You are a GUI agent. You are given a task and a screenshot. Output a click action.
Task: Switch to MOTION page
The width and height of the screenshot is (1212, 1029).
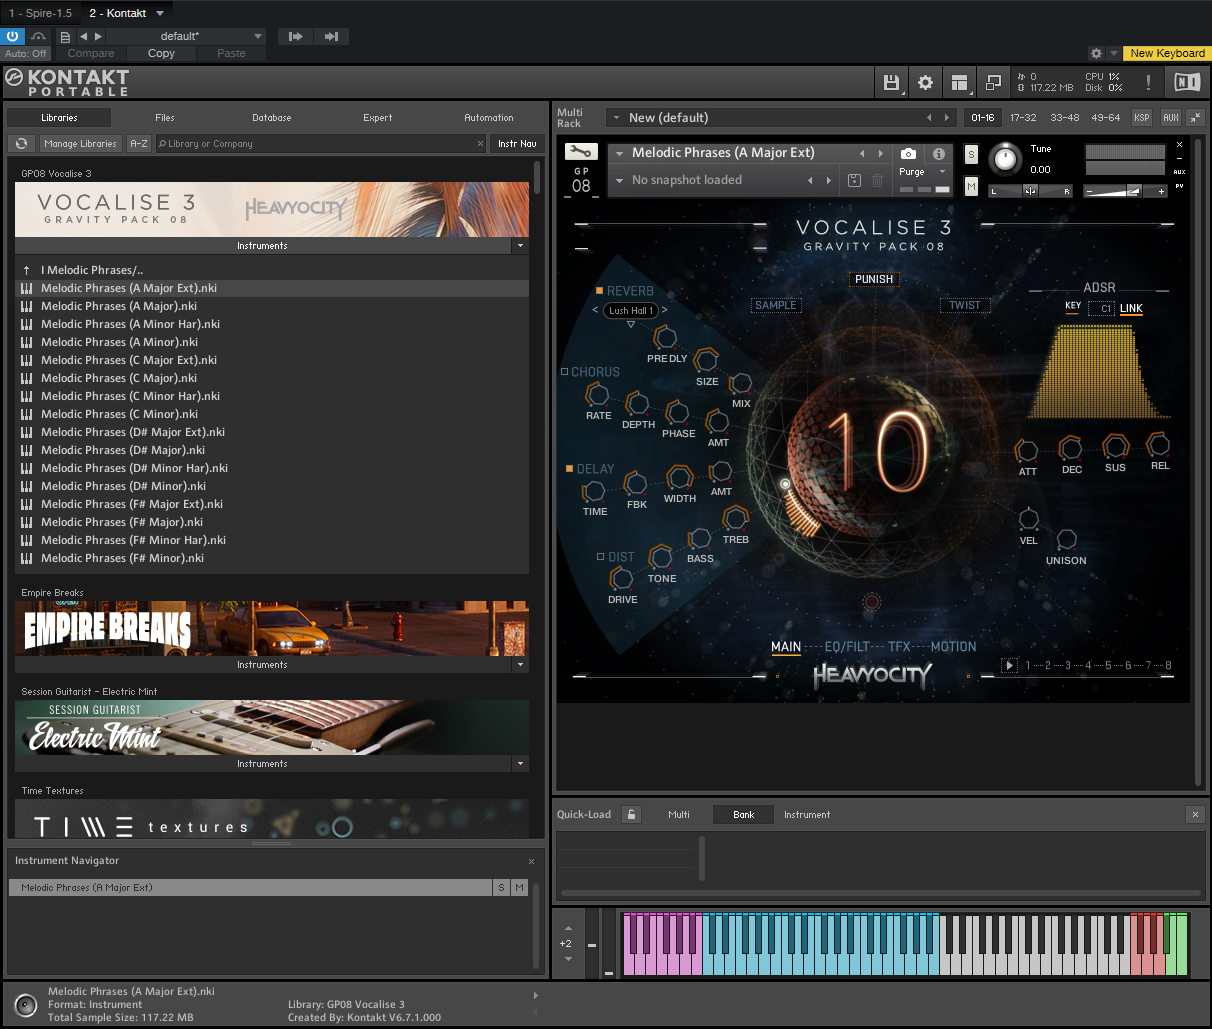tap(953, 647)
